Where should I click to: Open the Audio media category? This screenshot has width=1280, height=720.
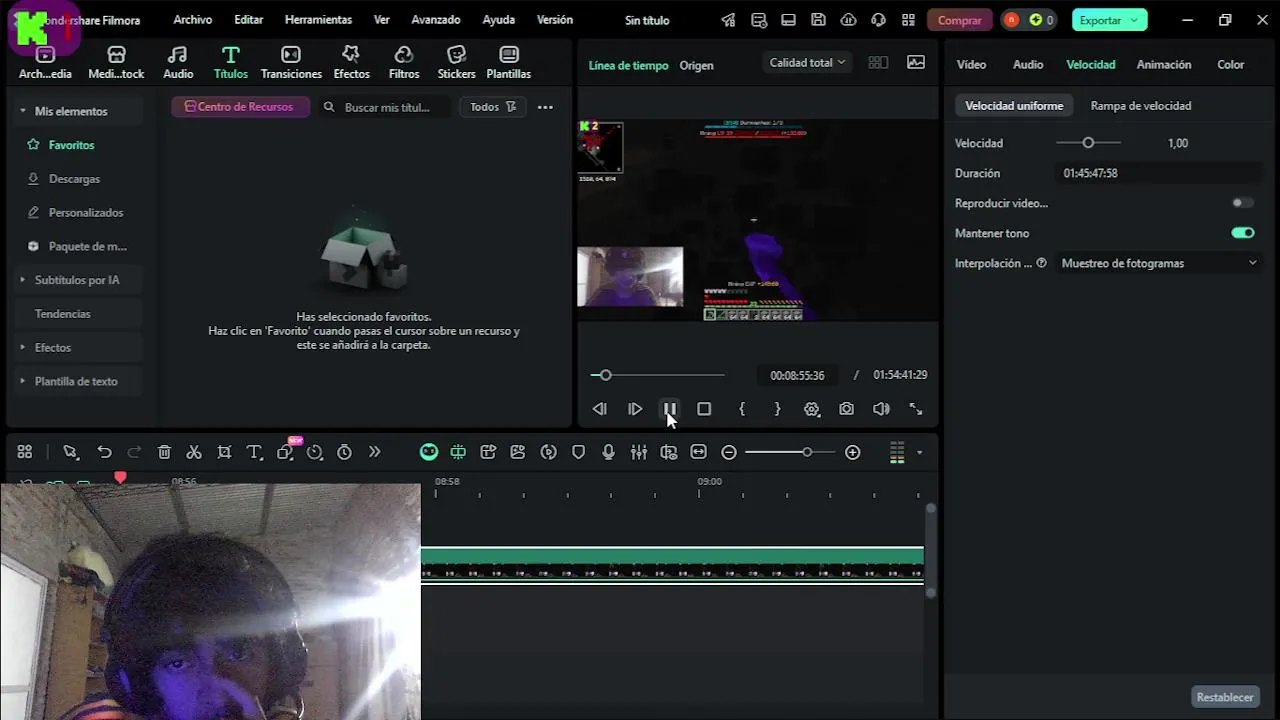point(178,62)
